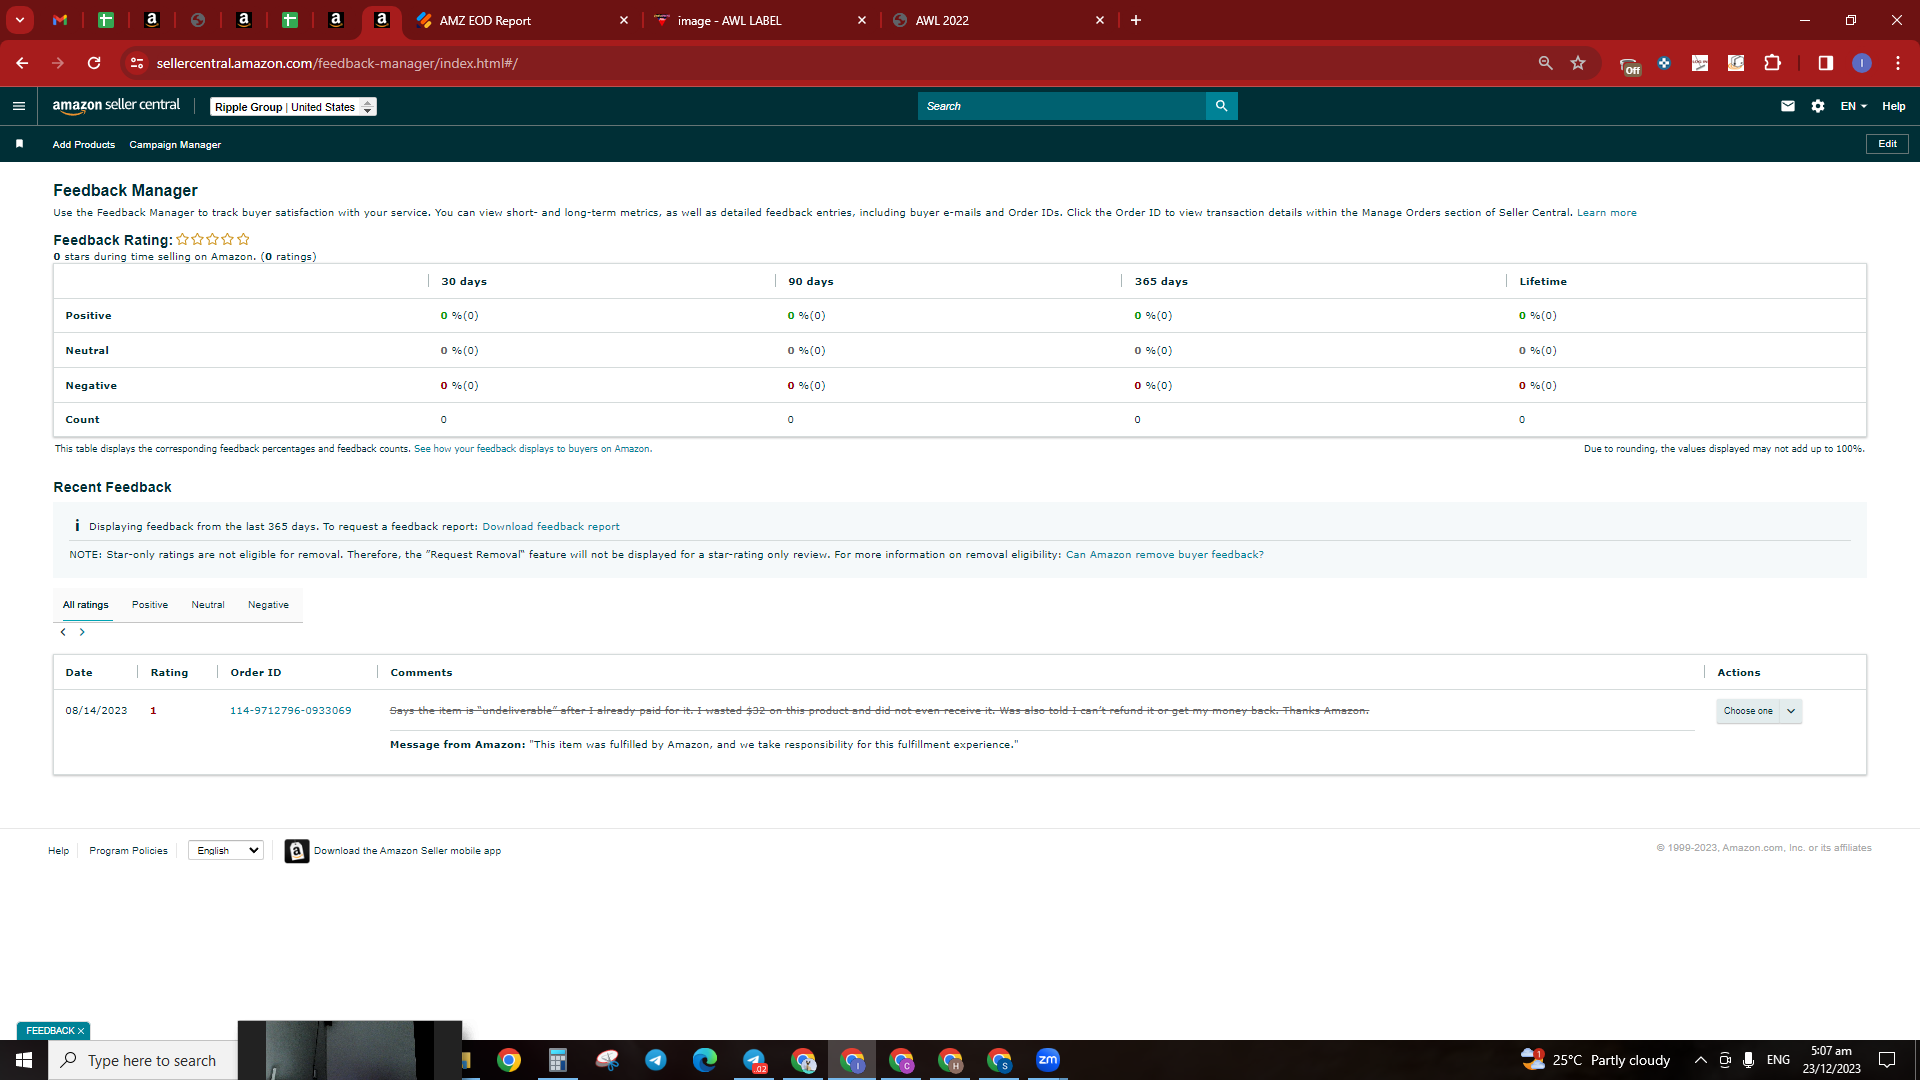Bookmark this page with the star icon

click(x=1578, y=63)
